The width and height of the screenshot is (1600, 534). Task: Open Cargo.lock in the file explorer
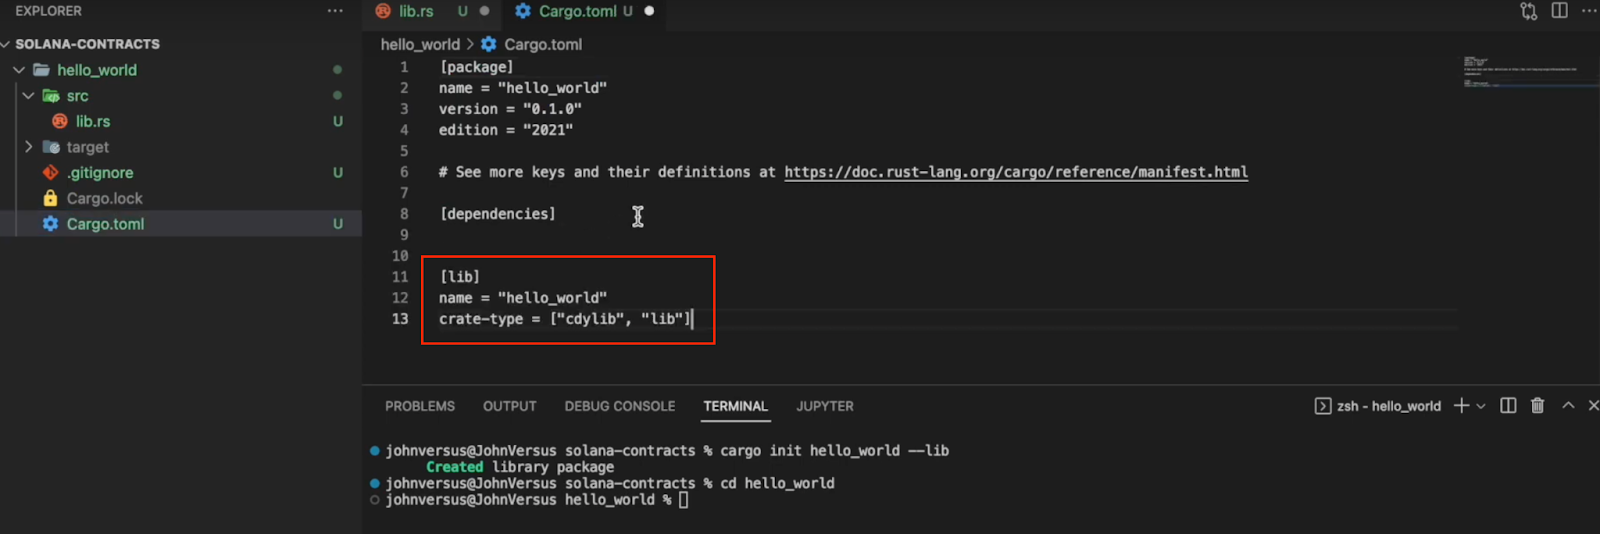tap(104, 198)
